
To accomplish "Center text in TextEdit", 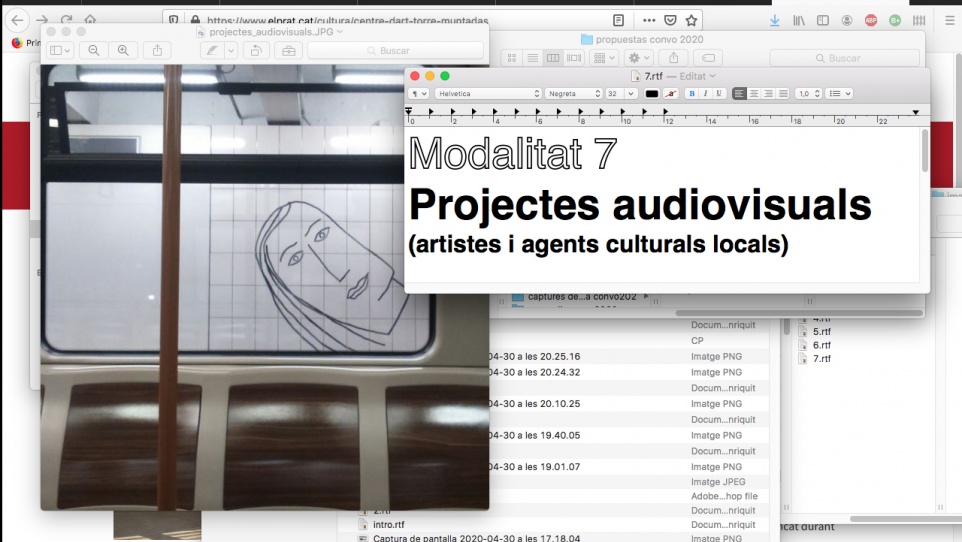I will coord(753,93).
